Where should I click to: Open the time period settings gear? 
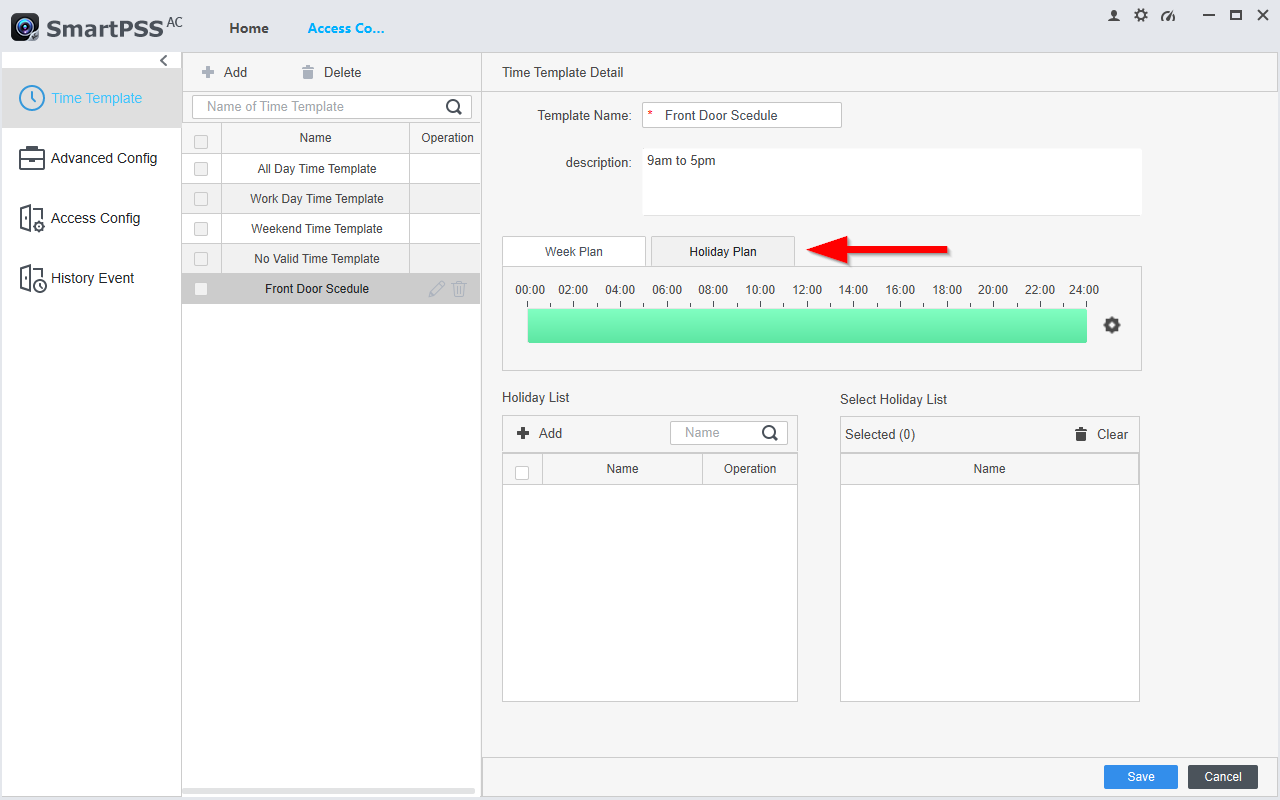tap(1111, 325)
